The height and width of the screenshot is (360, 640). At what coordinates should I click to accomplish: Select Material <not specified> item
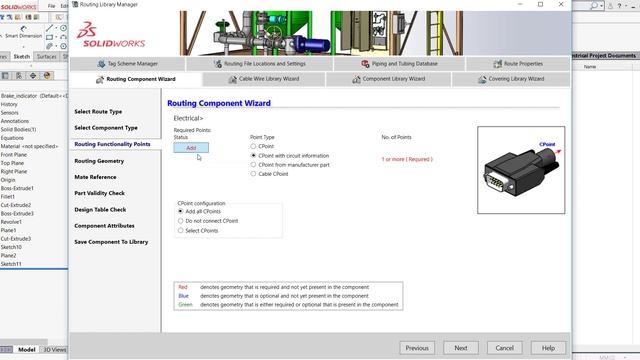29,146
